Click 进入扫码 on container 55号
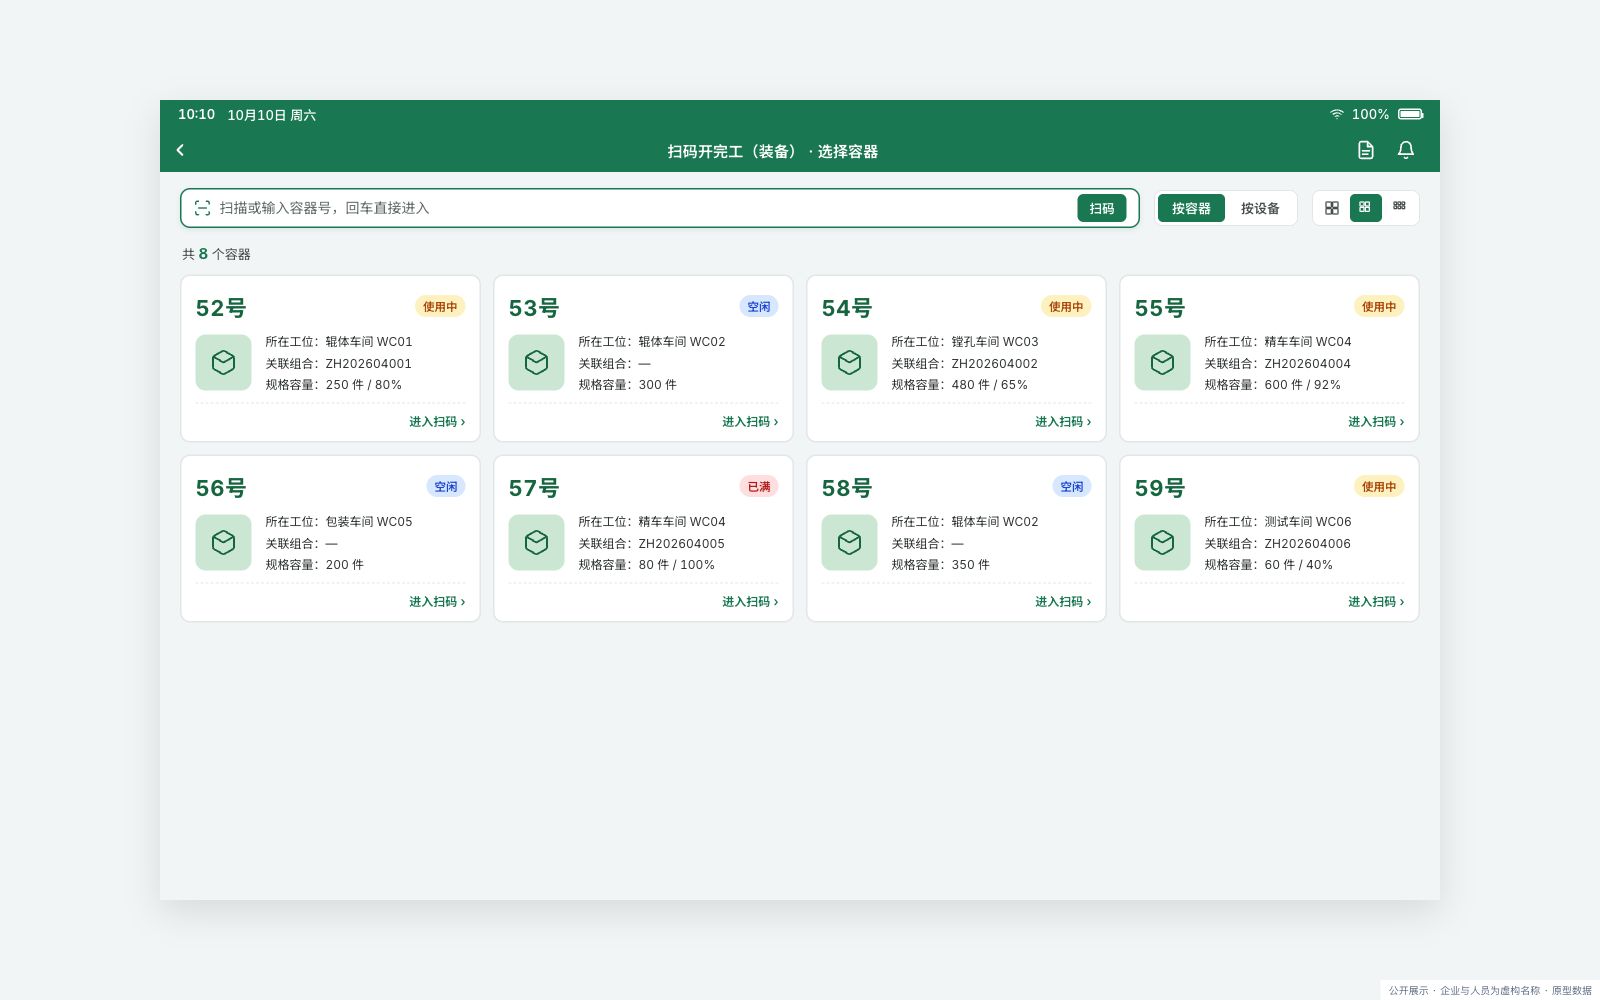This screenshot has width=1600, height=1000. pyautogui.click(x=1376, y=422)
